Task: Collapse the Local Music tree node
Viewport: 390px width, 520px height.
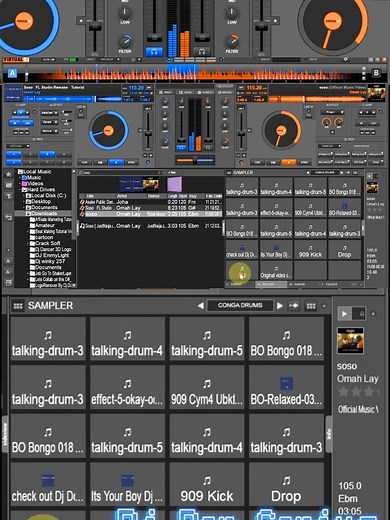Action: click(16, 172)
